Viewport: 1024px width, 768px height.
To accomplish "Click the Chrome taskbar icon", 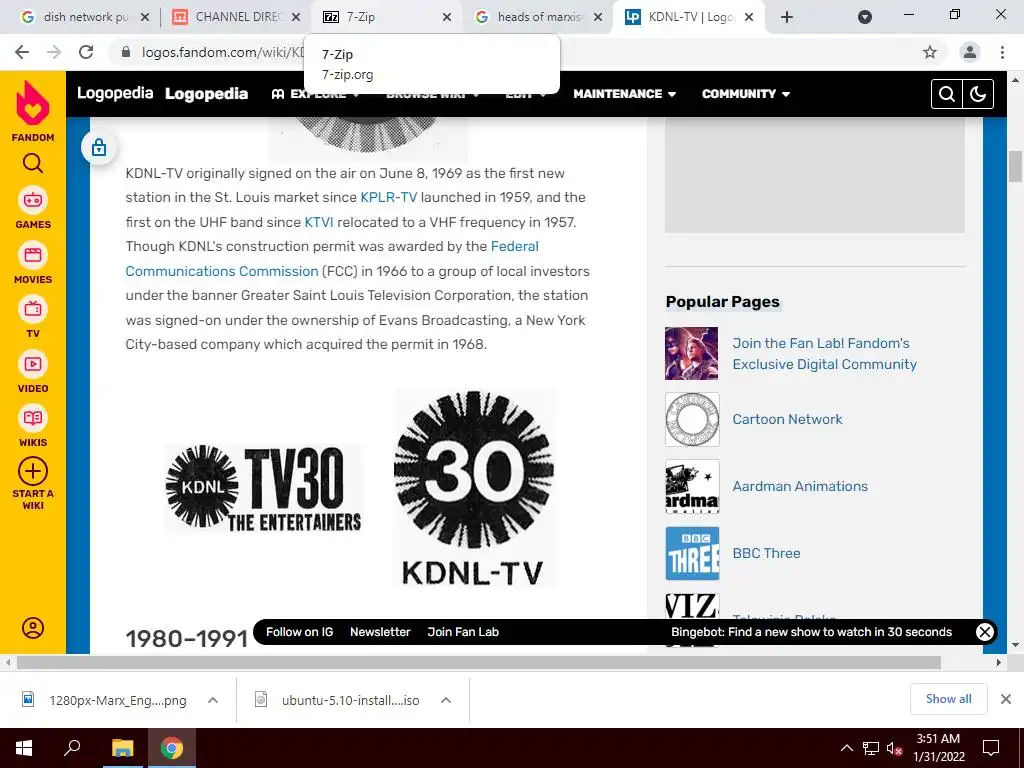I will (171, 748).
